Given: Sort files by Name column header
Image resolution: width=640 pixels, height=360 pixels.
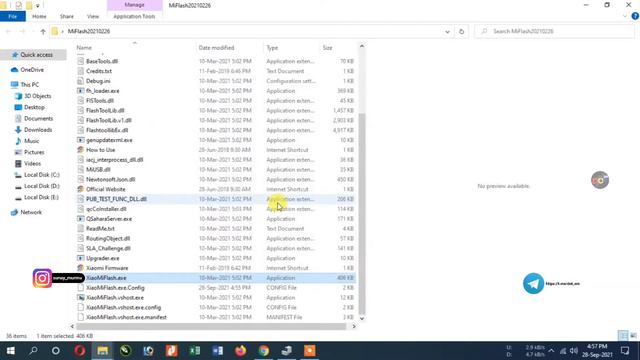Looking at the screenshot, I should 84,48.
